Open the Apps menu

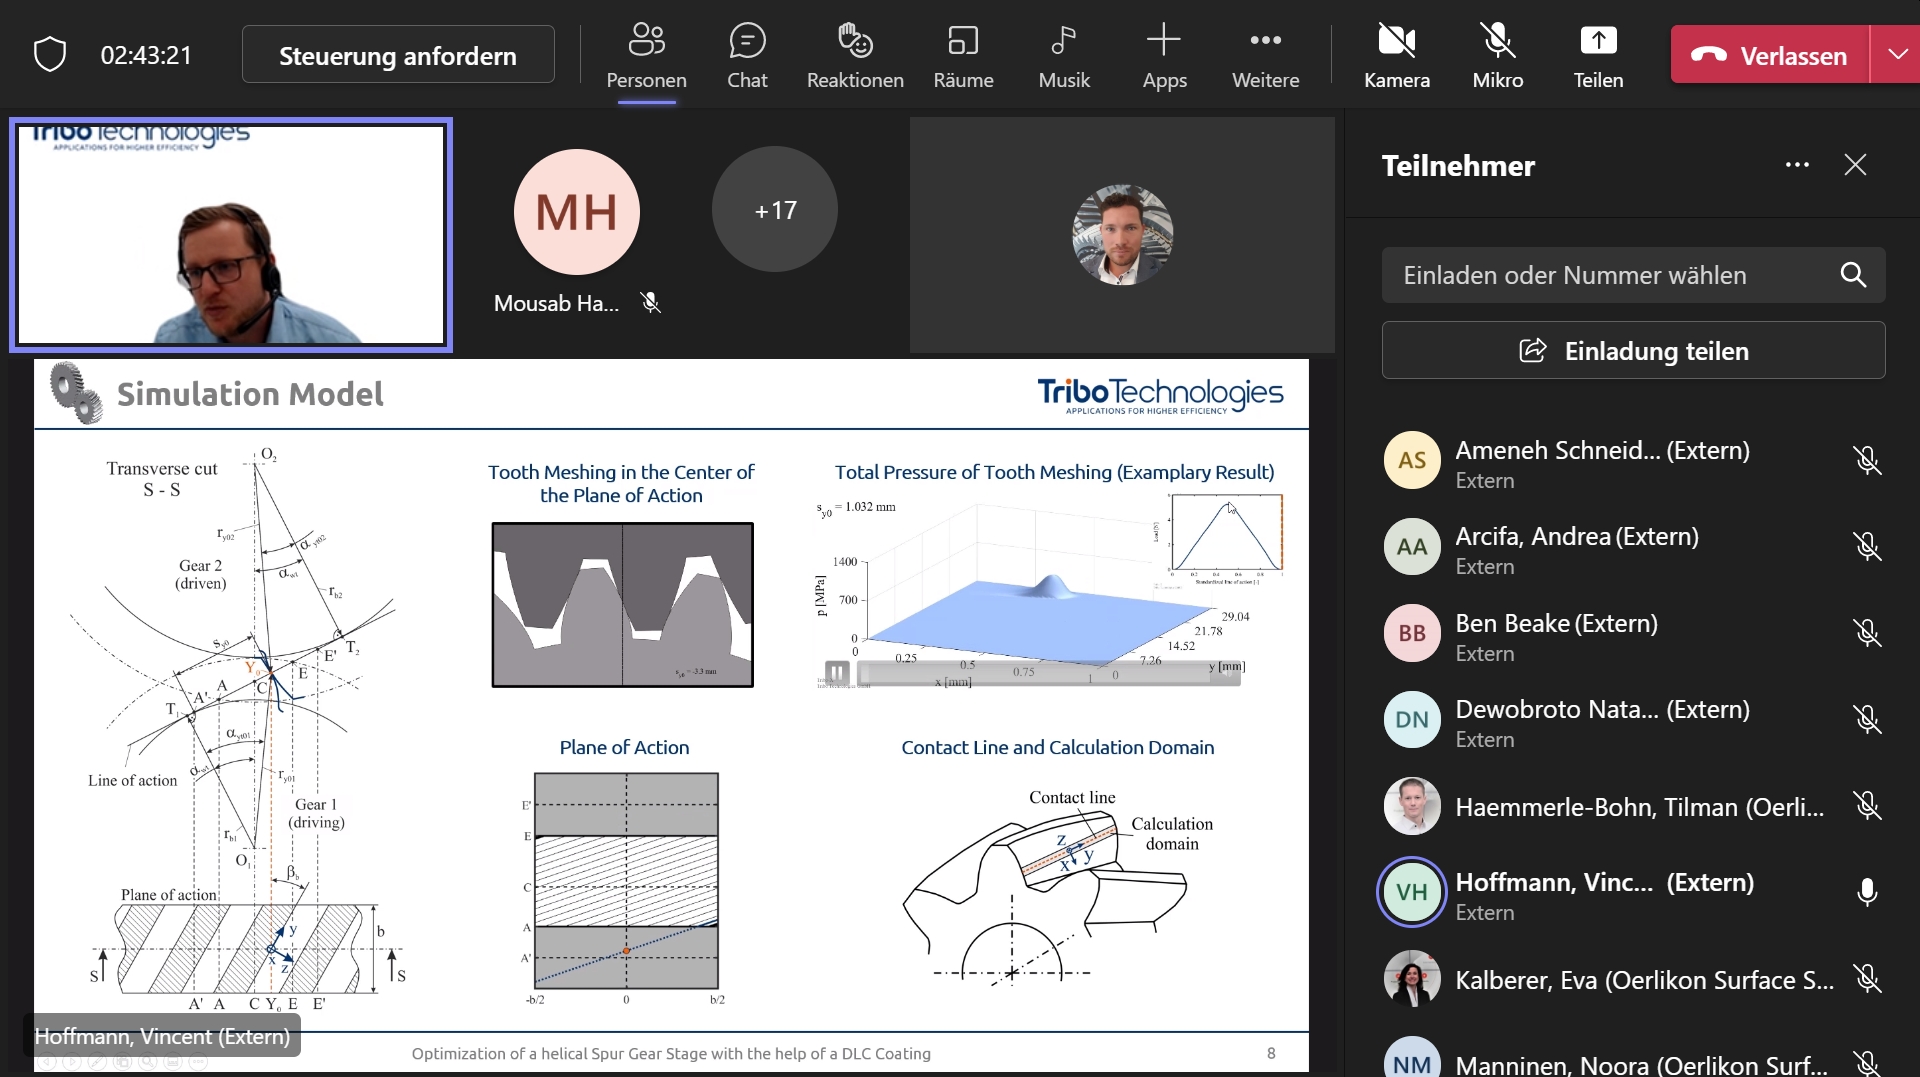point(1164,56)
